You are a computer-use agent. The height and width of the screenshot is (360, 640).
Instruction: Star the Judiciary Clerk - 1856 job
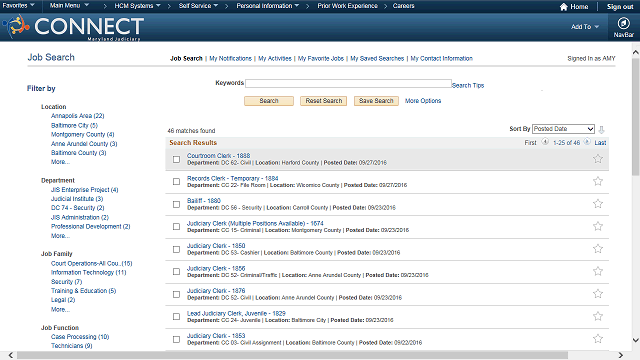[598, 271]
